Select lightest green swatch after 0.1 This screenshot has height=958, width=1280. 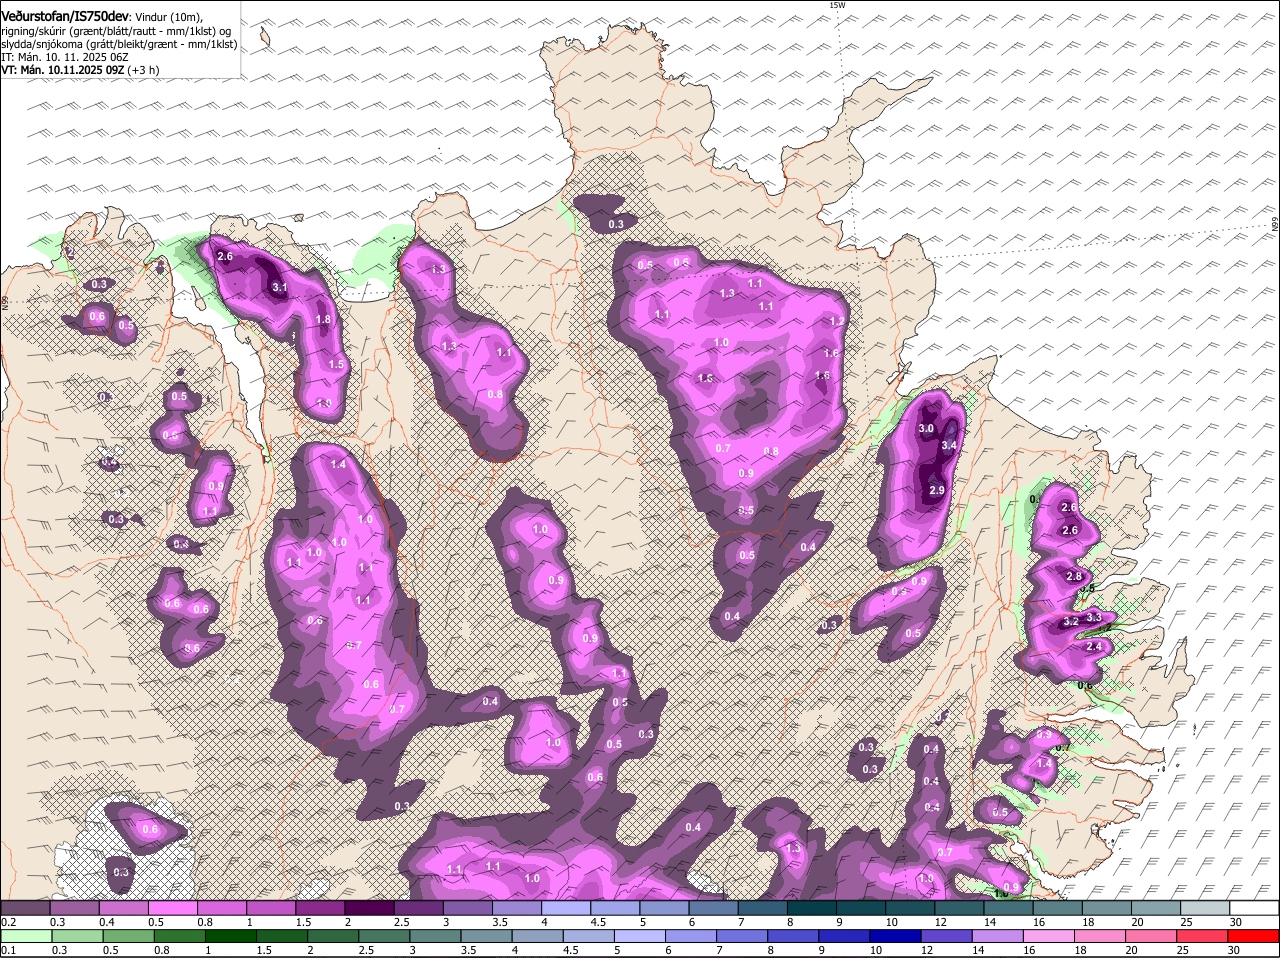click(27, 936)
